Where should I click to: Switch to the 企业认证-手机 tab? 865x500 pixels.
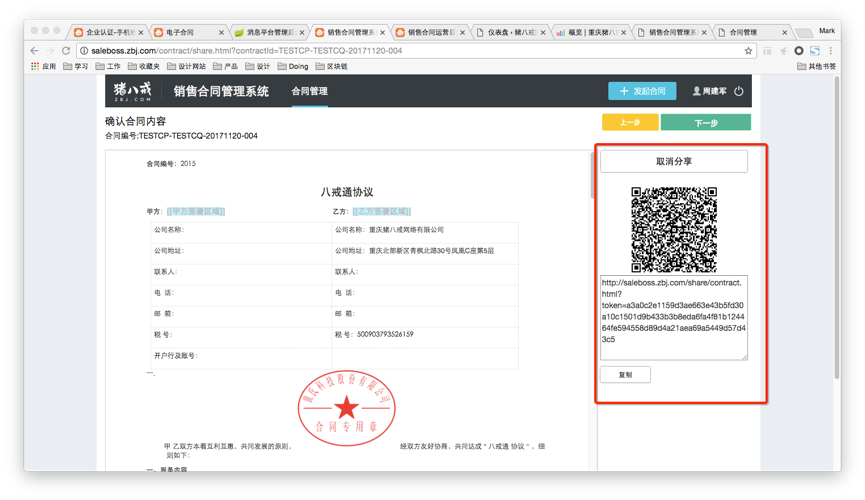pos(109,33)
